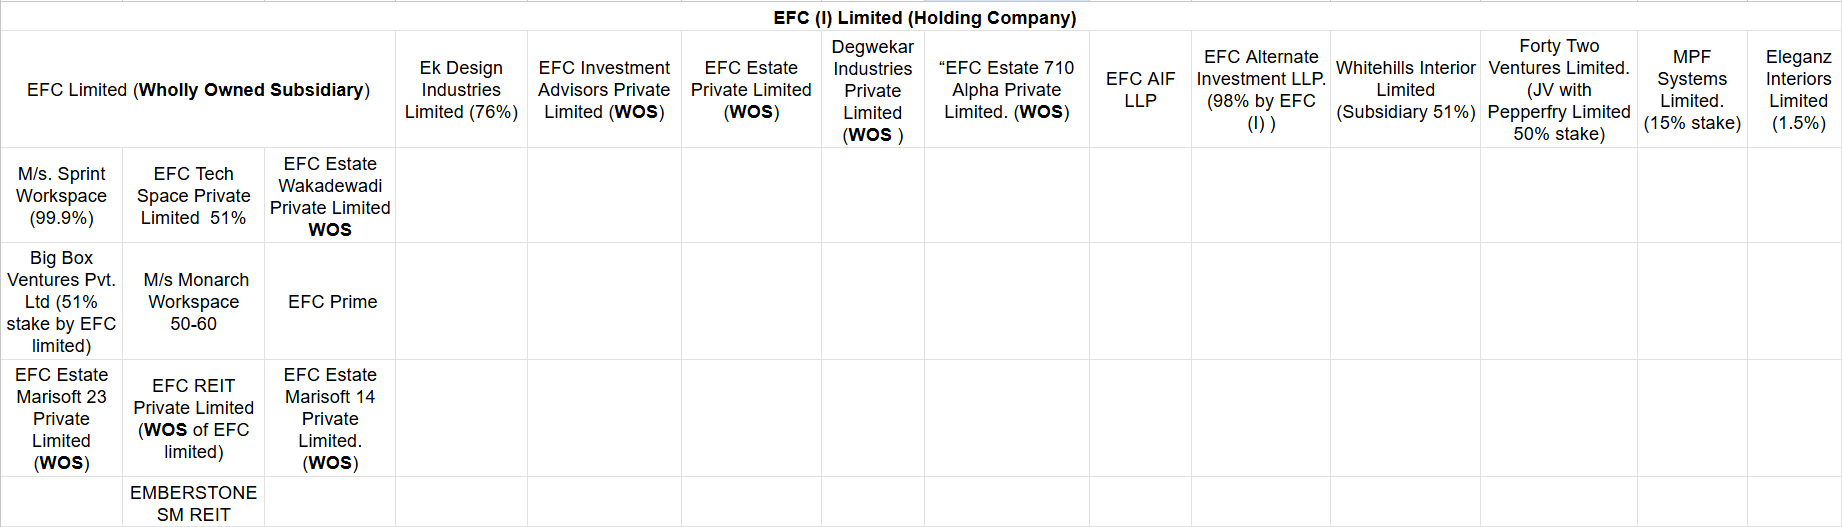
Task: Select the EFC (I) Limited Holding Company header cell
Action: pos(924,18)
